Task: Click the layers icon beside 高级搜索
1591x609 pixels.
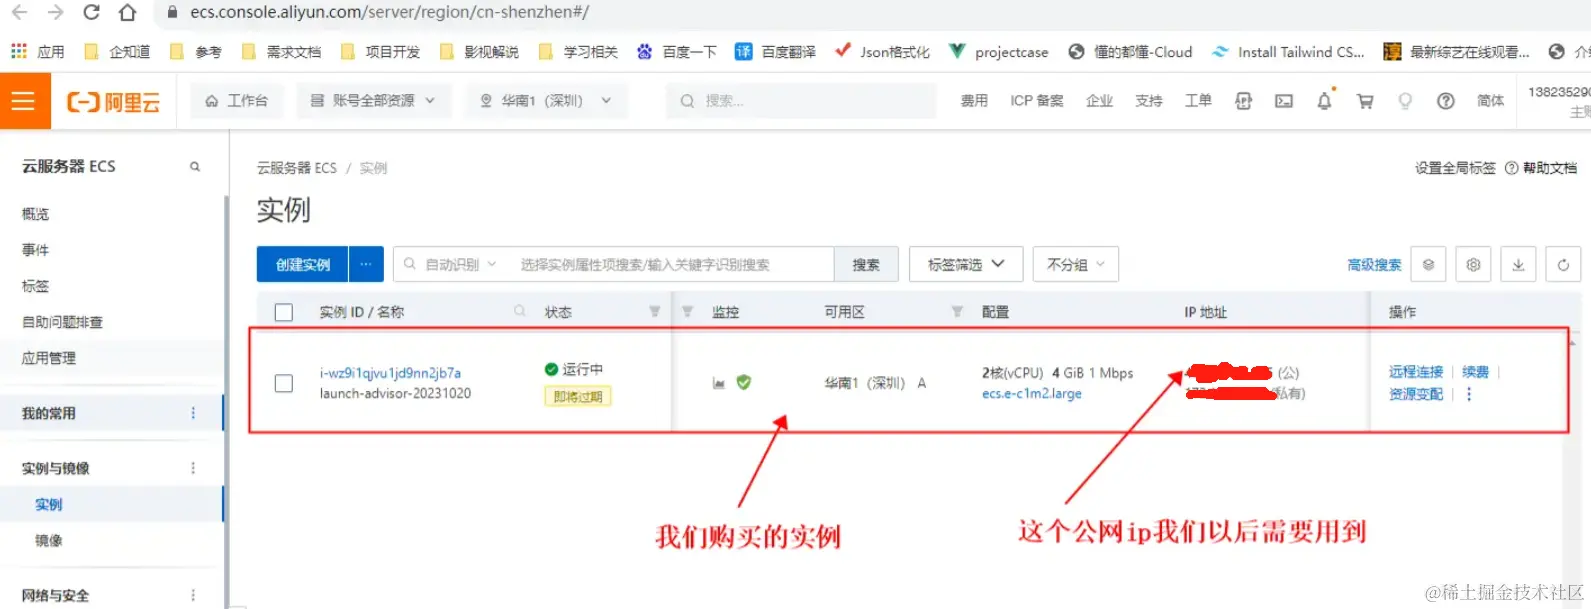Action: 1429,265
